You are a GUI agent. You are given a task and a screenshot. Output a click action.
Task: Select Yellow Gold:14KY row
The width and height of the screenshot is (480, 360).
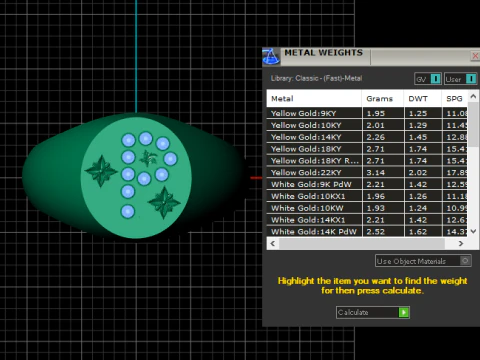[x=367, y=137]
